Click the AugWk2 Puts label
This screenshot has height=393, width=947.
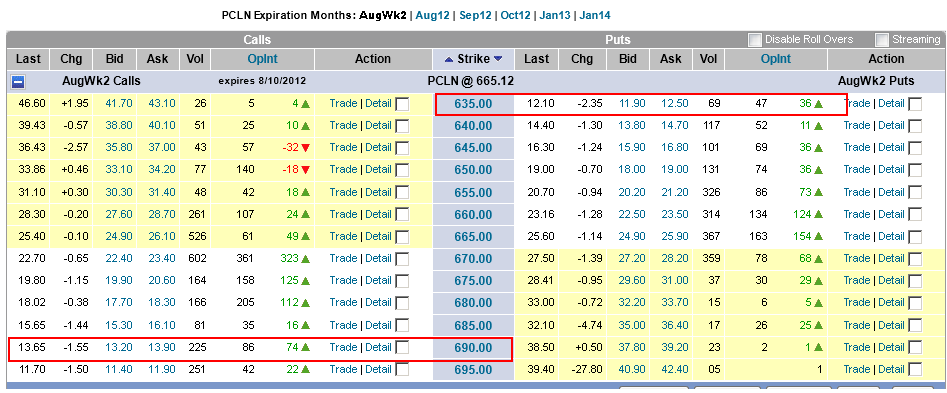876,81
